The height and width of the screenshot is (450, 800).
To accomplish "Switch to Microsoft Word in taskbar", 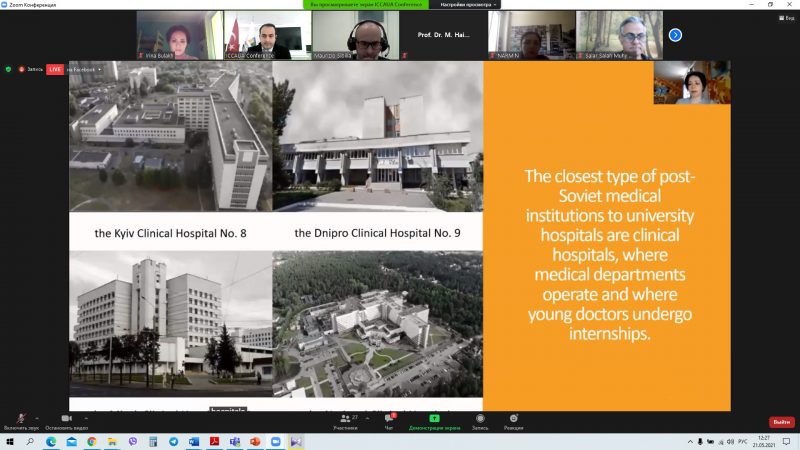I will 194,441.
